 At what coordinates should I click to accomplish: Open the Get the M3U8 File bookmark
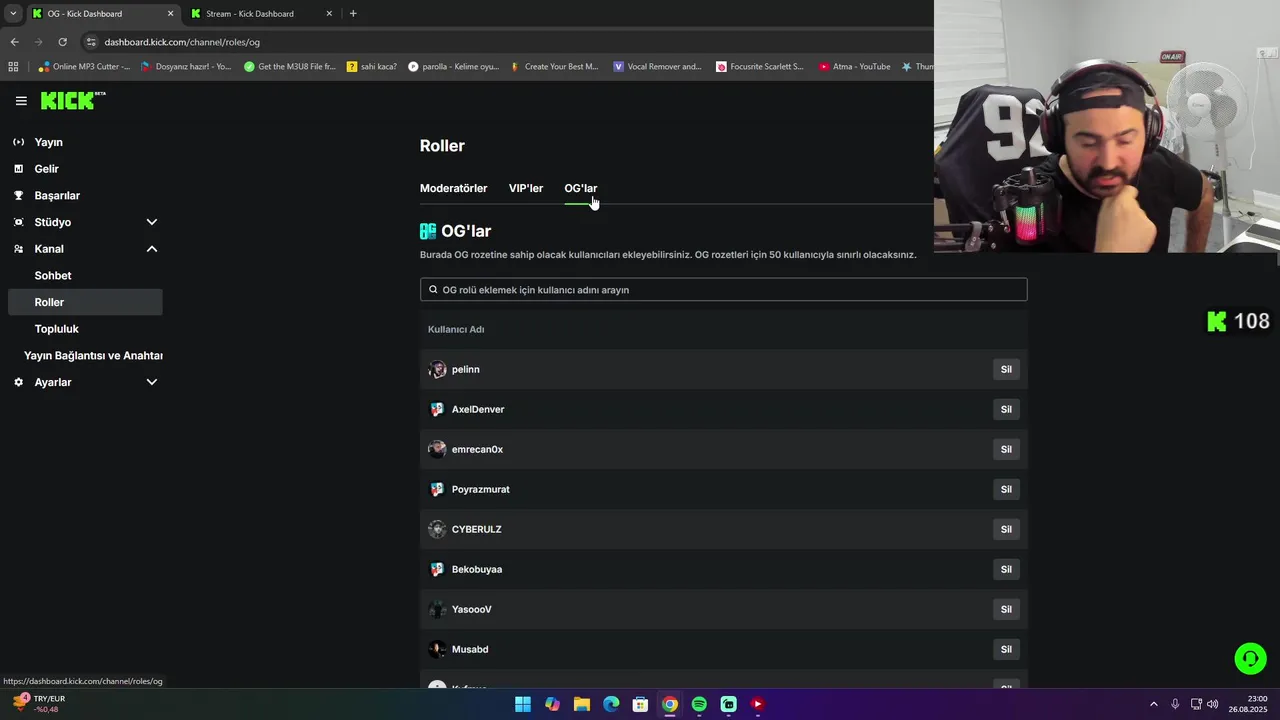pos(290,67)
